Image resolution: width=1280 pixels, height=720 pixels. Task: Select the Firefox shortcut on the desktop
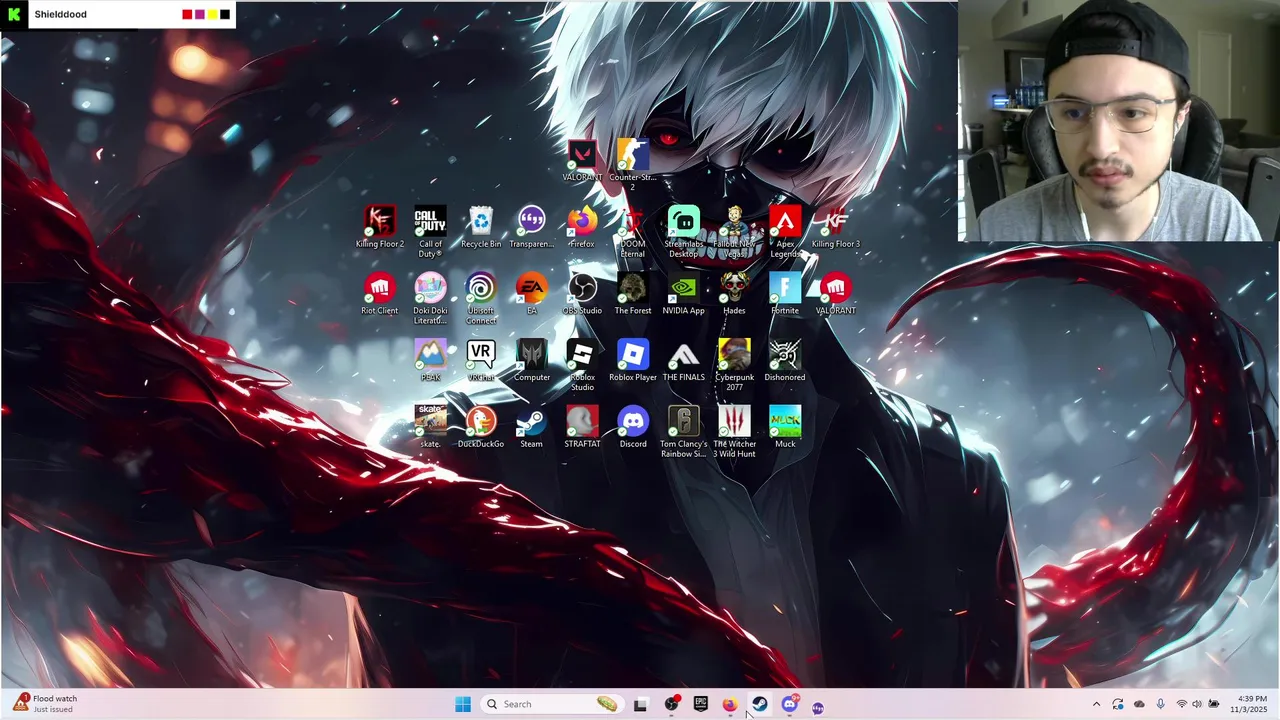pyautogui.click(x=582, y=228)
